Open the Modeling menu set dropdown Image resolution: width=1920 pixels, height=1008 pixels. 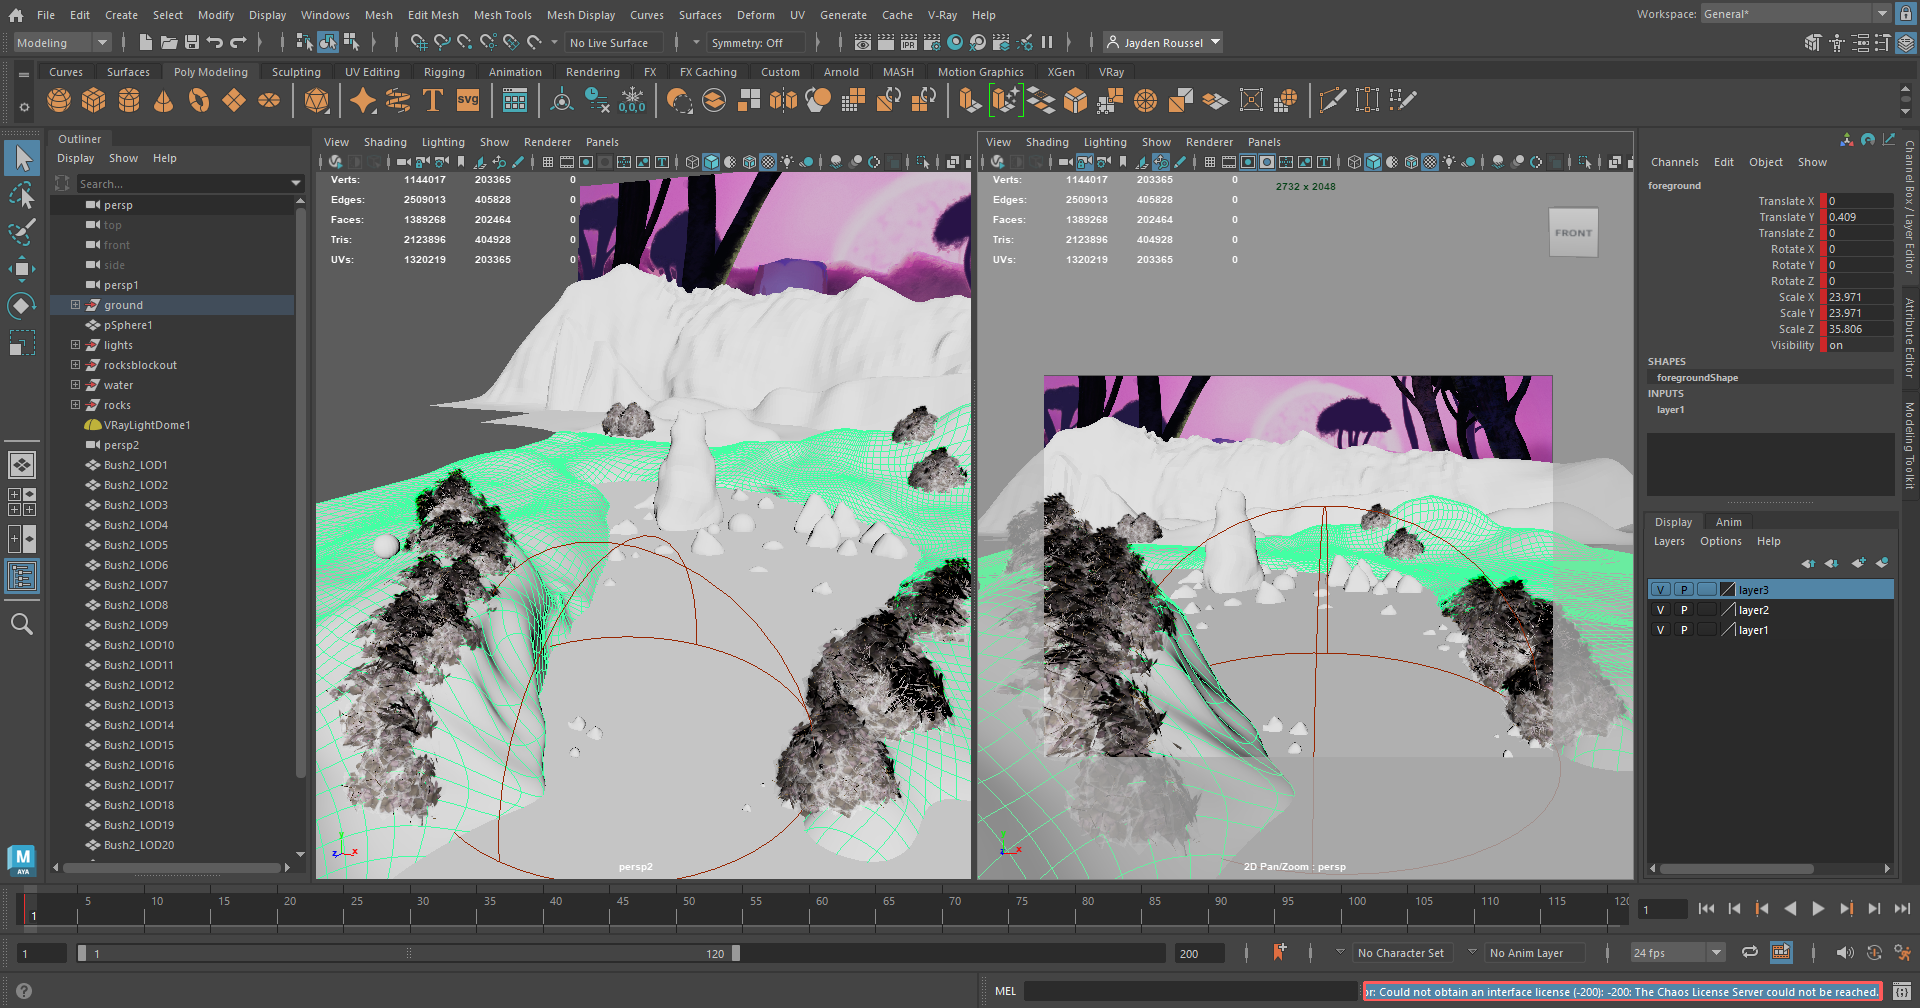click(62, 42)
